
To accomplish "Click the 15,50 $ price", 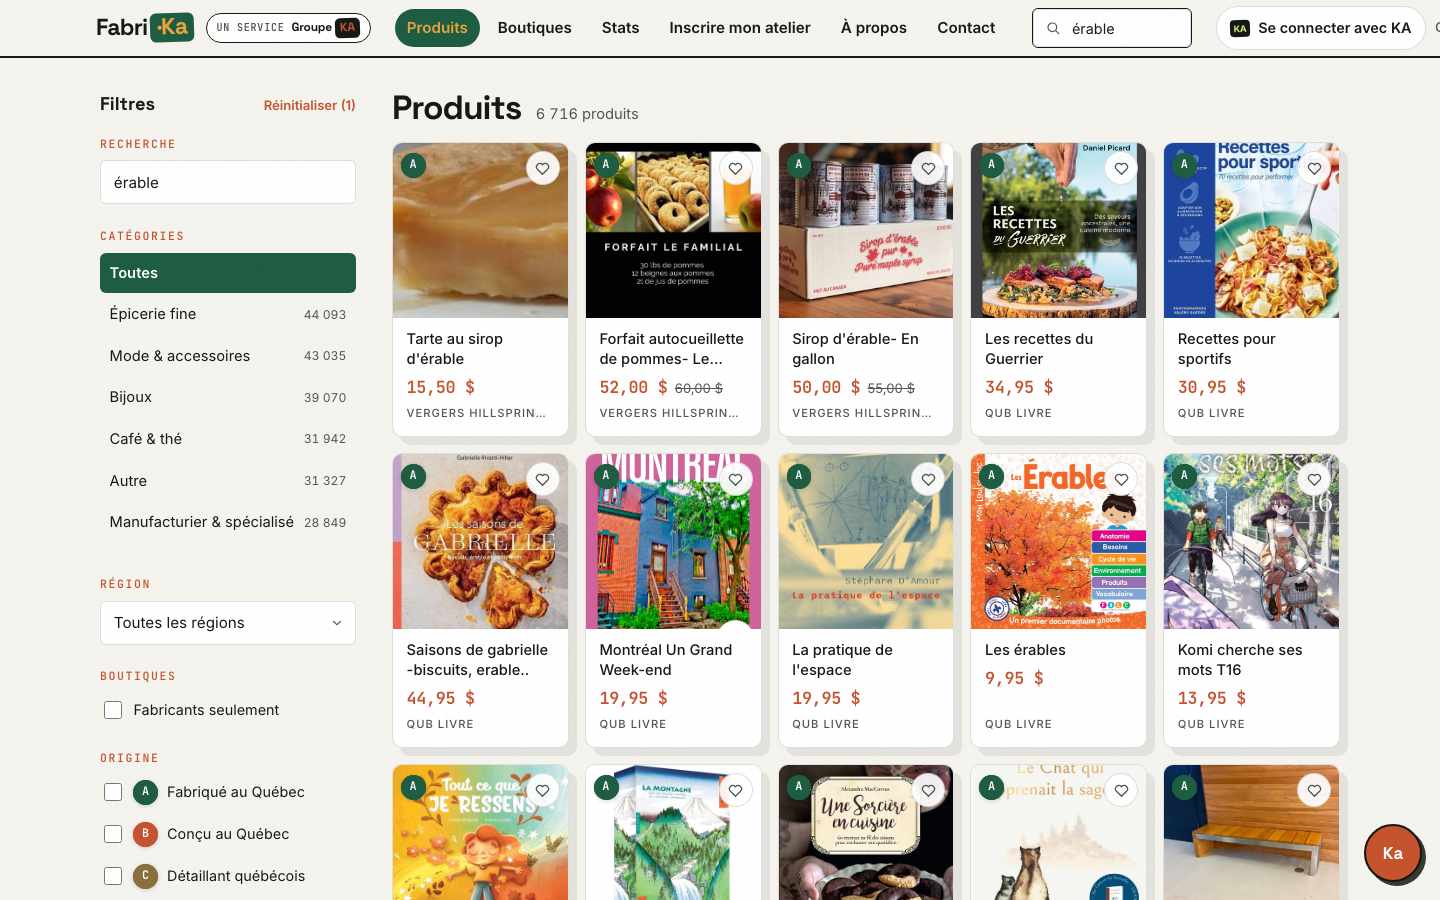I will click(441, 387).
